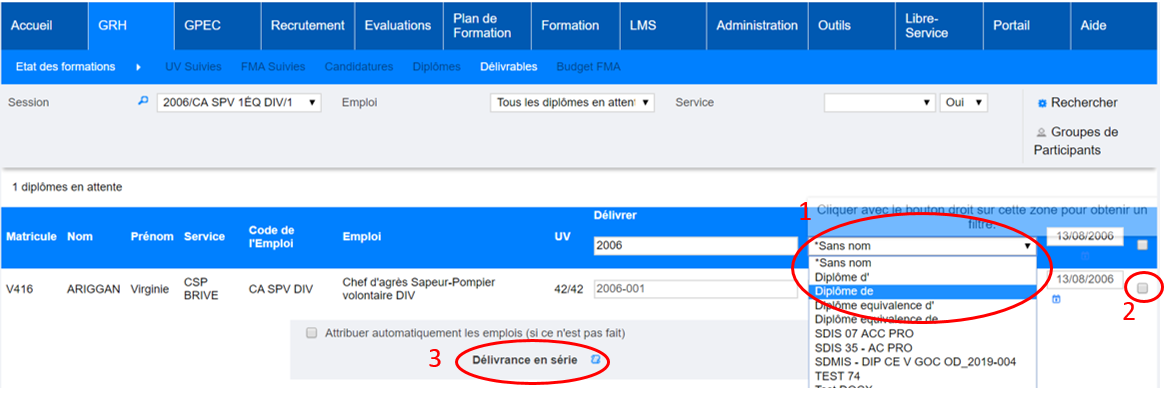Open the GPEC menu tab
The image size is (1166, 401).
(203, 25)
